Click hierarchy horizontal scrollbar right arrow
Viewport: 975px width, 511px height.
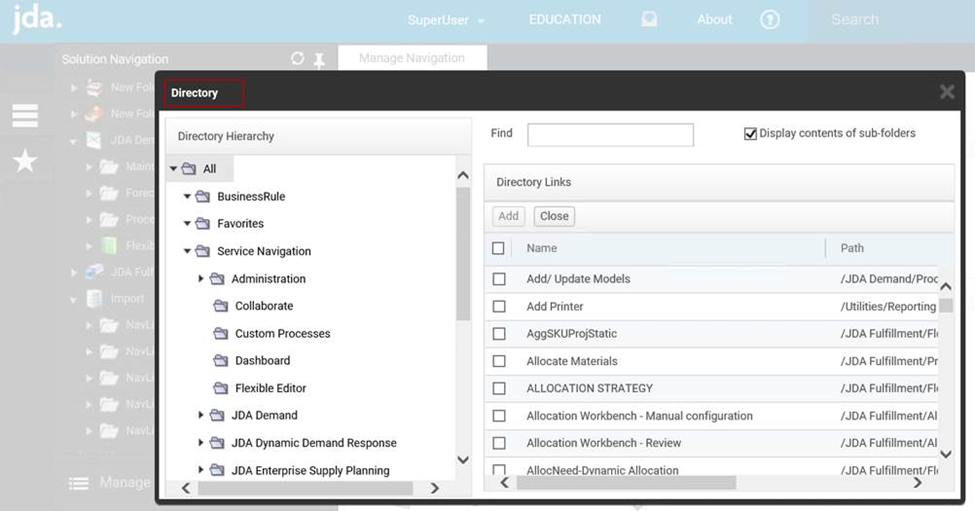pos(435,489)
